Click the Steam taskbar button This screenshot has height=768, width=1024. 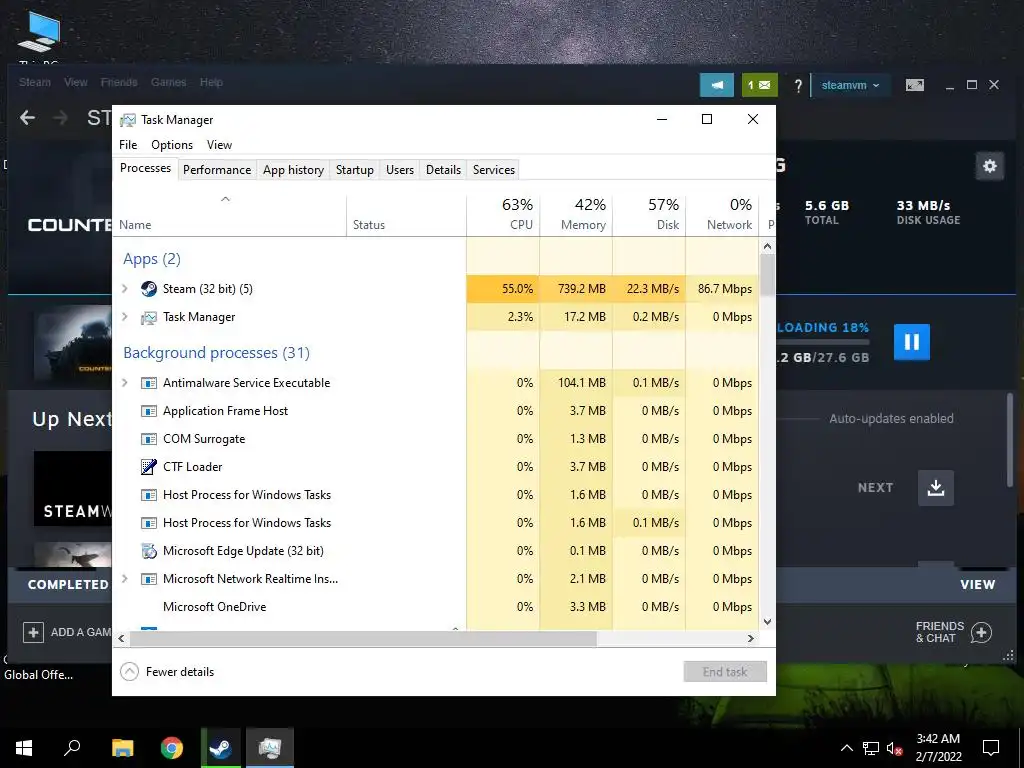click(x=221, y=748)
